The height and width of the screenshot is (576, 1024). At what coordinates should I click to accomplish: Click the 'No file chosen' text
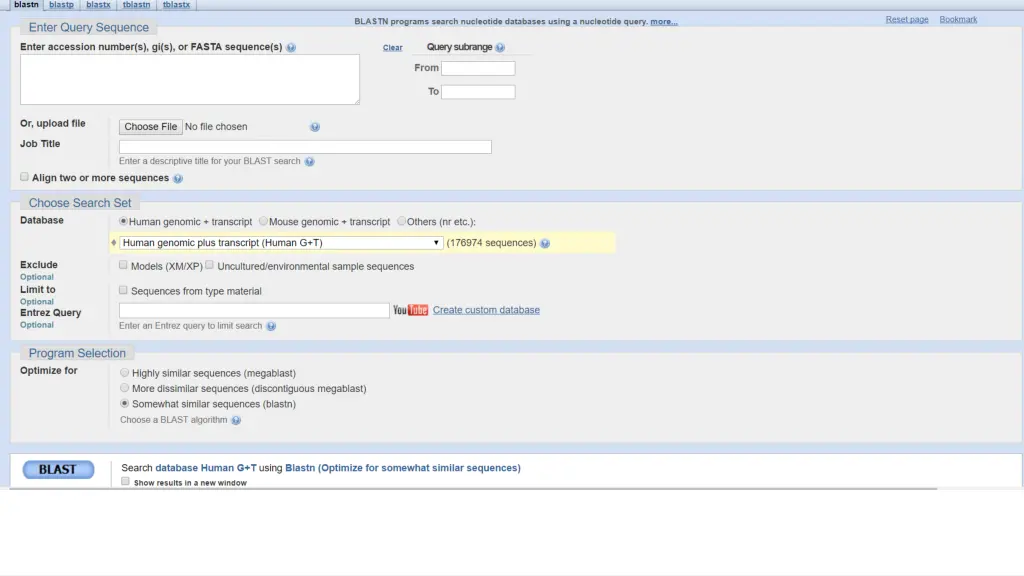[216, 127]
